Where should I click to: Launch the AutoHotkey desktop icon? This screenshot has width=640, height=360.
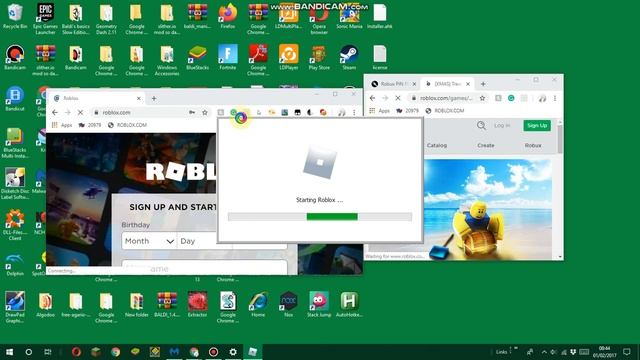[349, 304]
